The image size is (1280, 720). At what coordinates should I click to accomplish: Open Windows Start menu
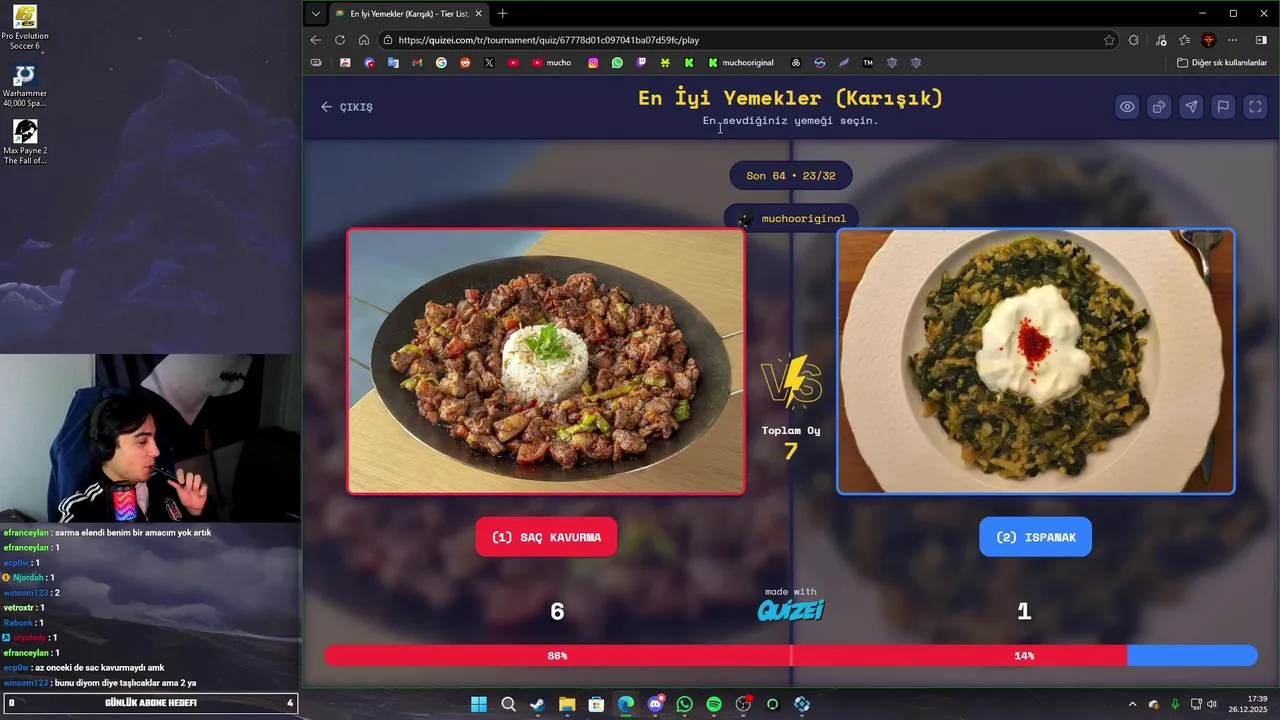[479, 704]
